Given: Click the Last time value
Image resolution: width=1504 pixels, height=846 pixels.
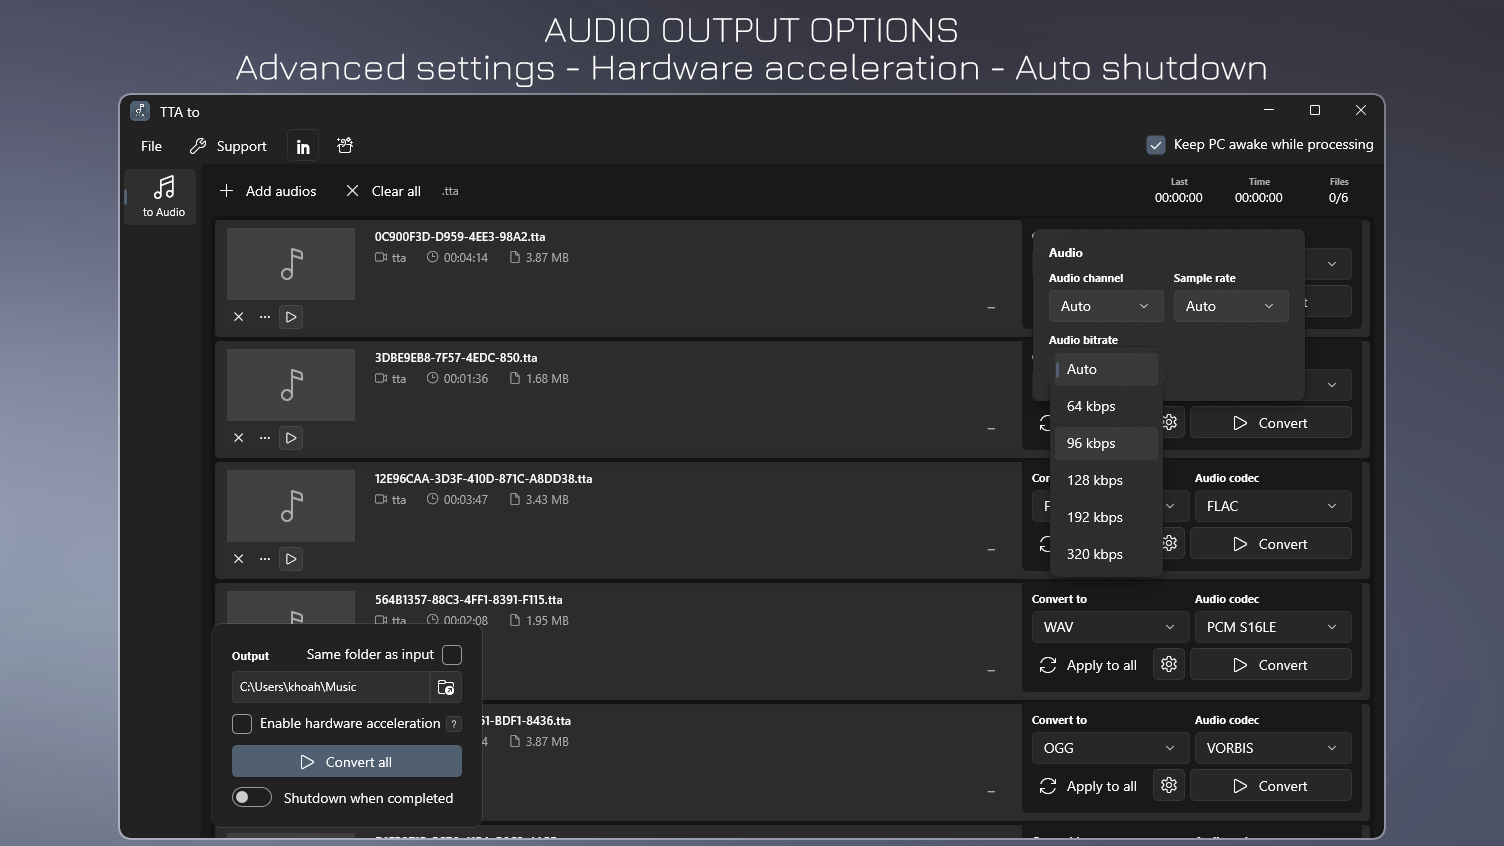Looking at the screenshot, I should (x=1179, y=198).
